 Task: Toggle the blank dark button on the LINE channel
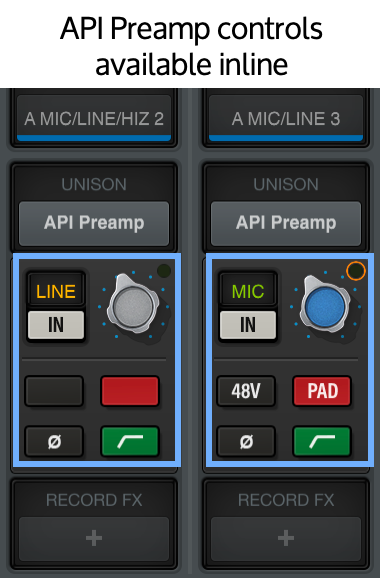[54, 391]
